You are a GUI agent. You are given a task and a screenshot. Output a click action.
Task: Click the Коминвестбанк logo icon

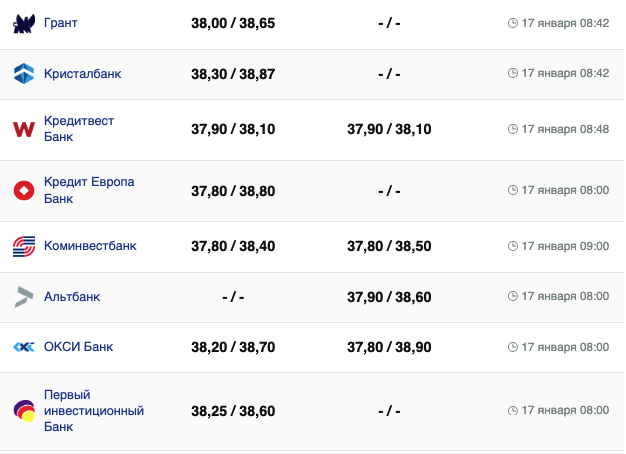click(24, 246)
